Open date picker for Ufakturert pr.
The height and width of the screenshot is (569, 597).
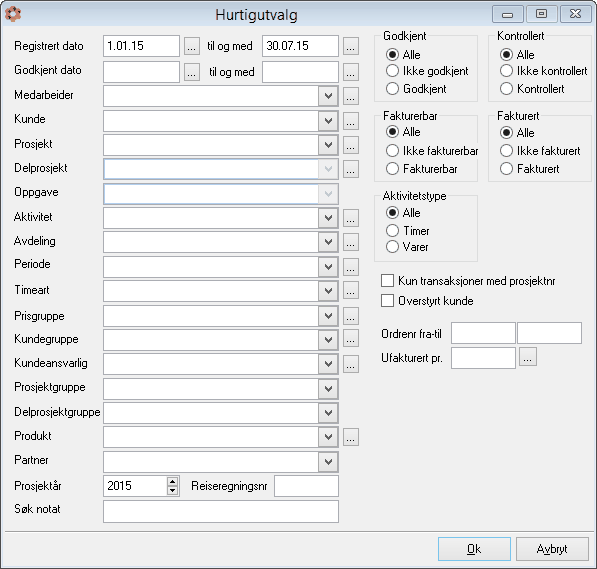pyautogui.click(x=527, y=357)
